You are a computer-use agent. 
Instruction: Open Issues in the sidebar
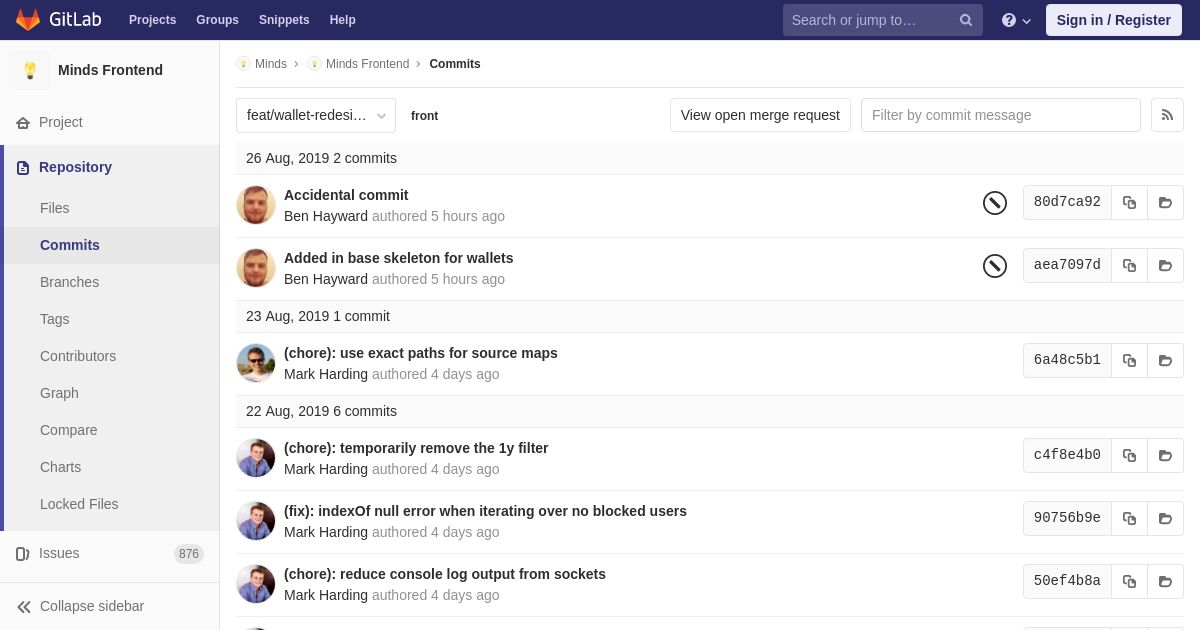(x=59, y=553)
